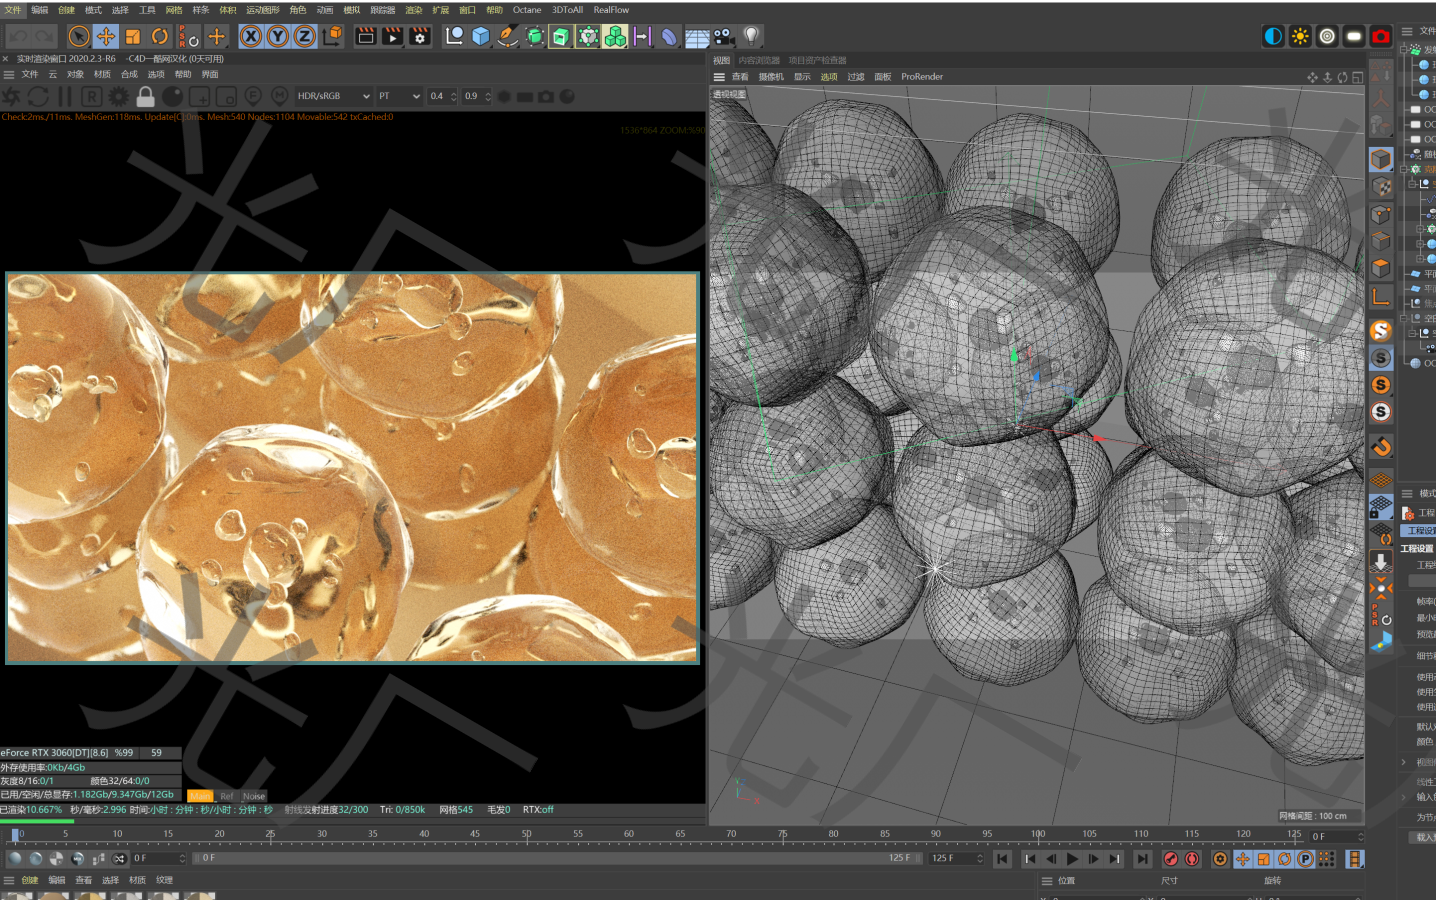Open the ProRender menu in the viewport header

coord(921,76)
